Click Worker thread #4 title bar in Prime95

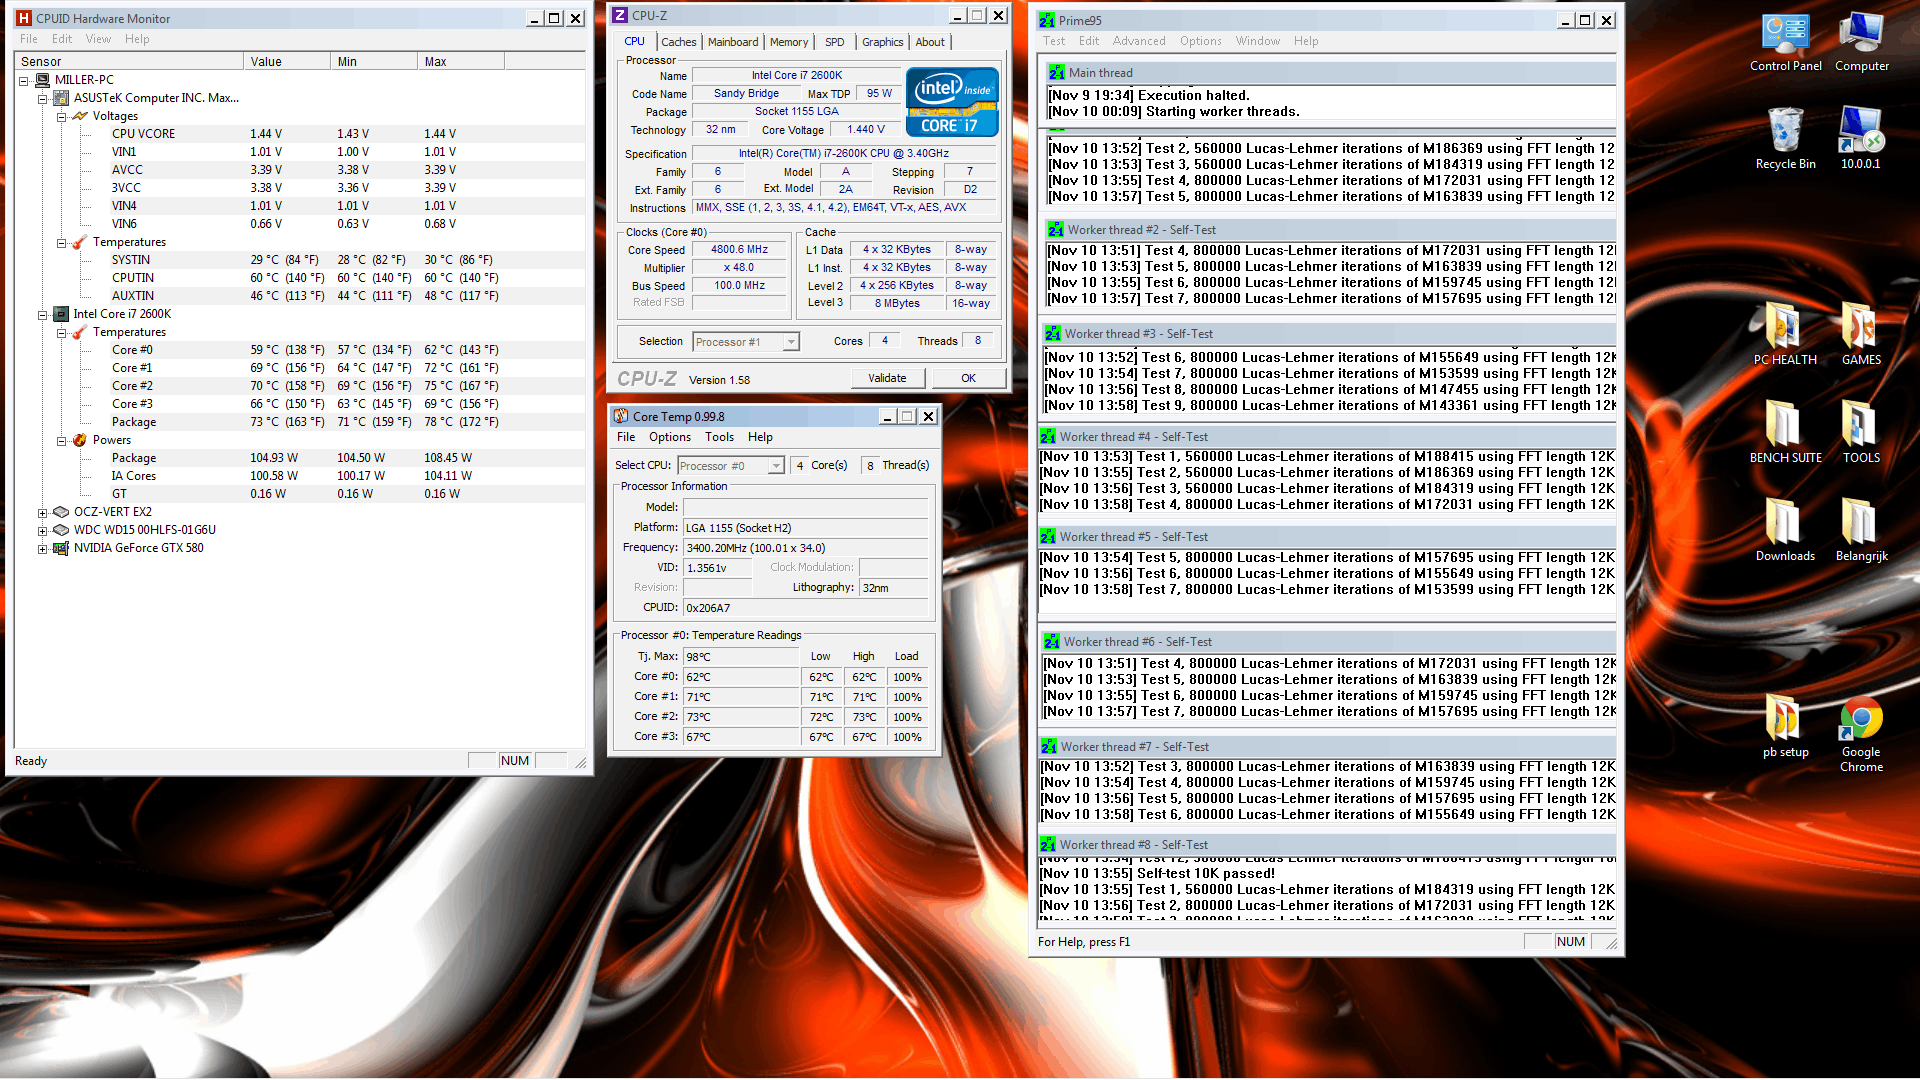(x=1327, y=437)
